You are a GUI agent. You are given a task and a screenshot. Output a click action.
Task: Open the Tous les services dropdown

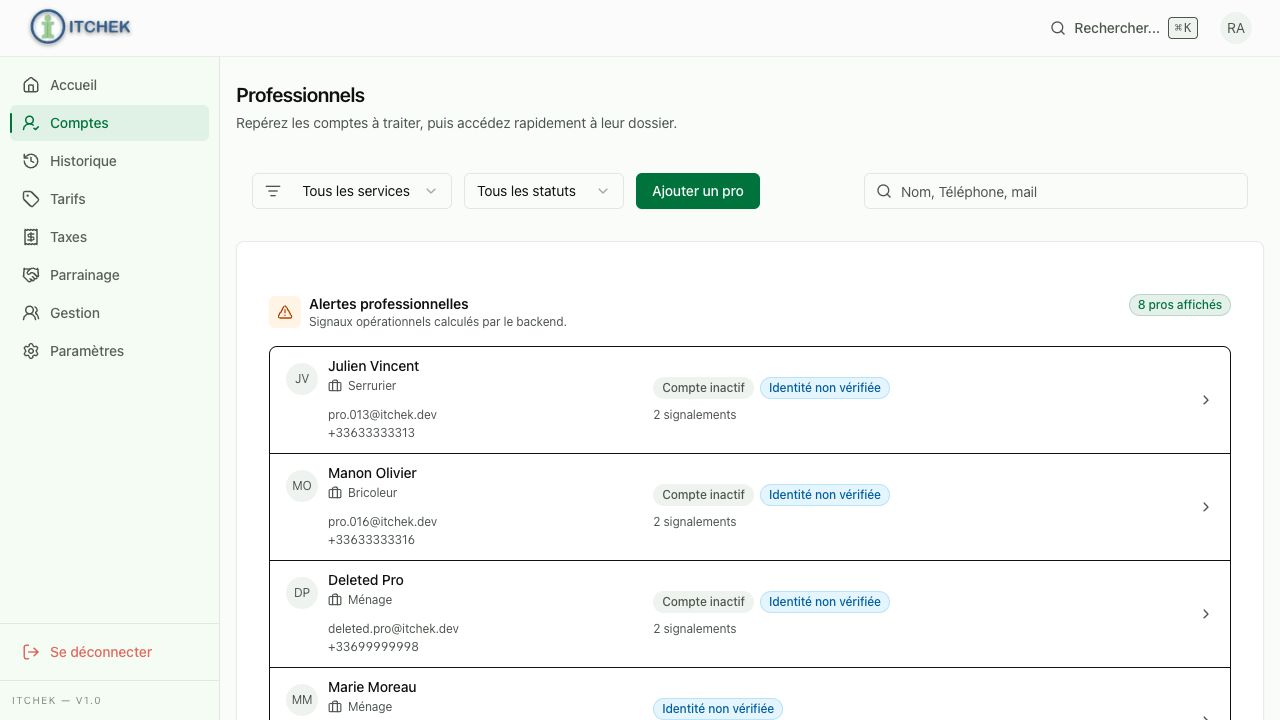(x=352, y=191)
